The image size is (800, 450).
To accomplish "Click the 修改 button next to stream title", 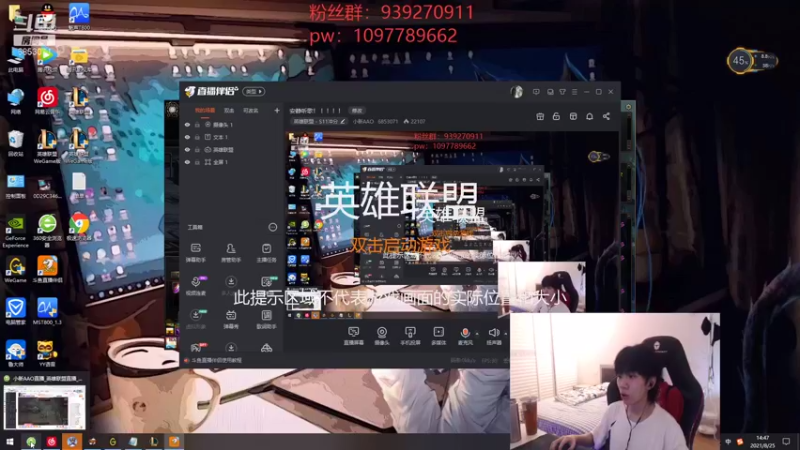I will click(357, 111).
